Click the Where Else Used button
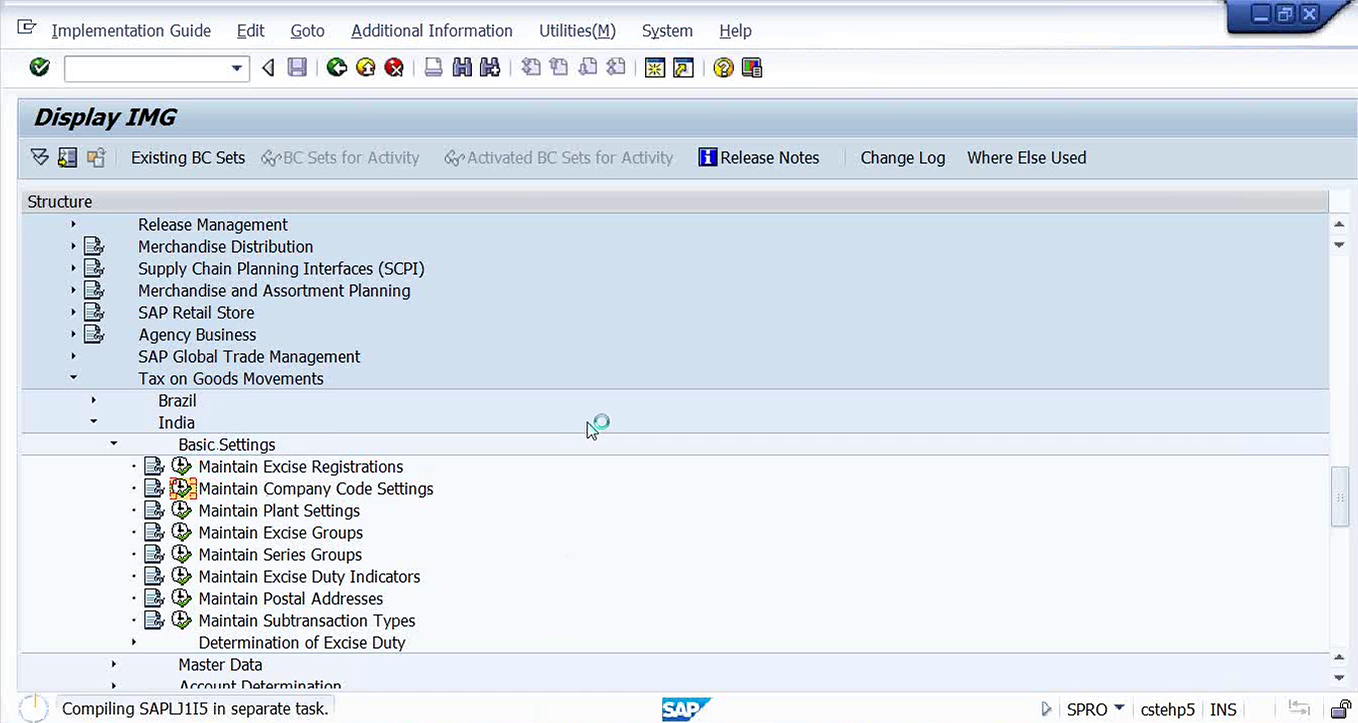This screenshot has height=723, width=1358. (1026, 157)
